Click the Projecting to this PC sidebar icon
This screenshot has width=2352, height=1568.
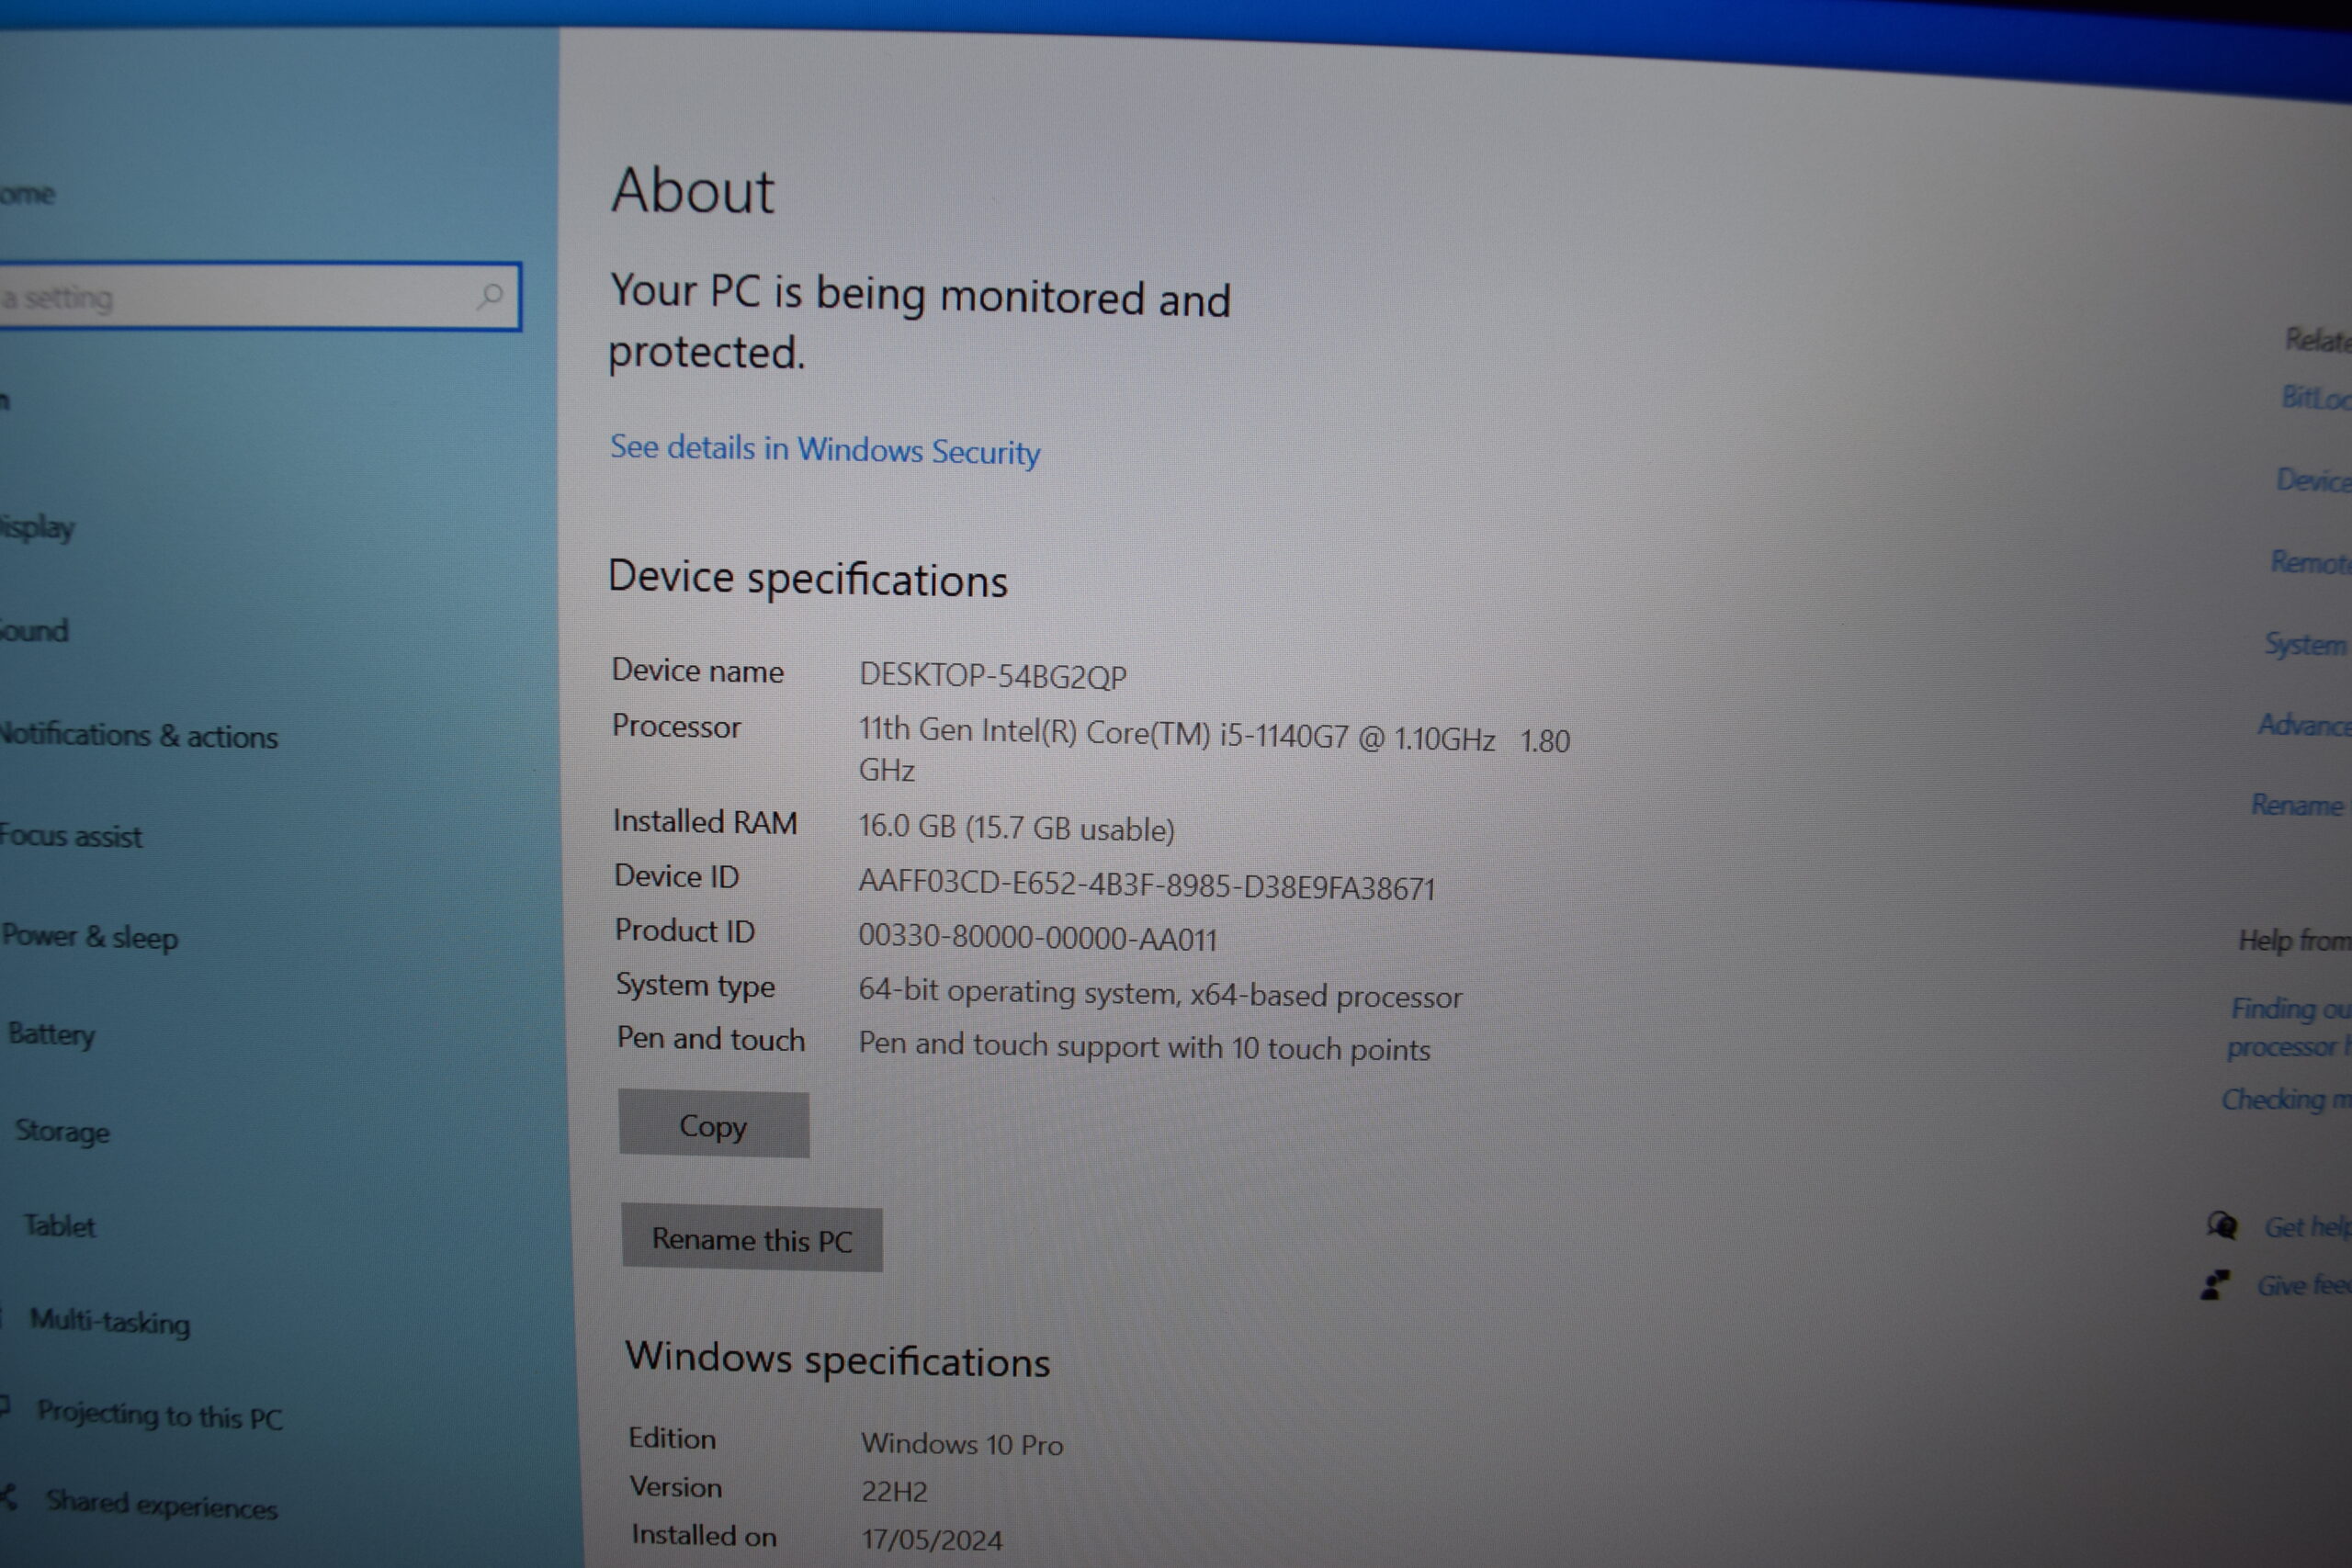coord(5,1406)
